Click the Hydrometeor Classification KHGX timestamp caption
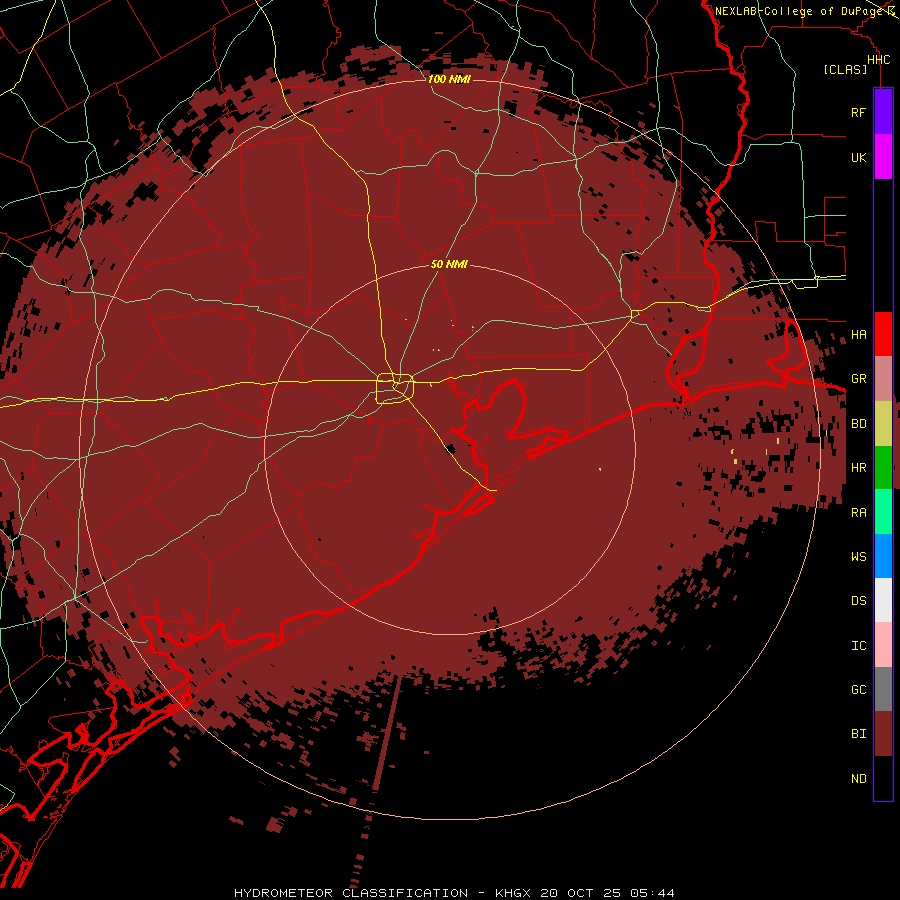The image size is (900, 900). click(x=454, y=893)
